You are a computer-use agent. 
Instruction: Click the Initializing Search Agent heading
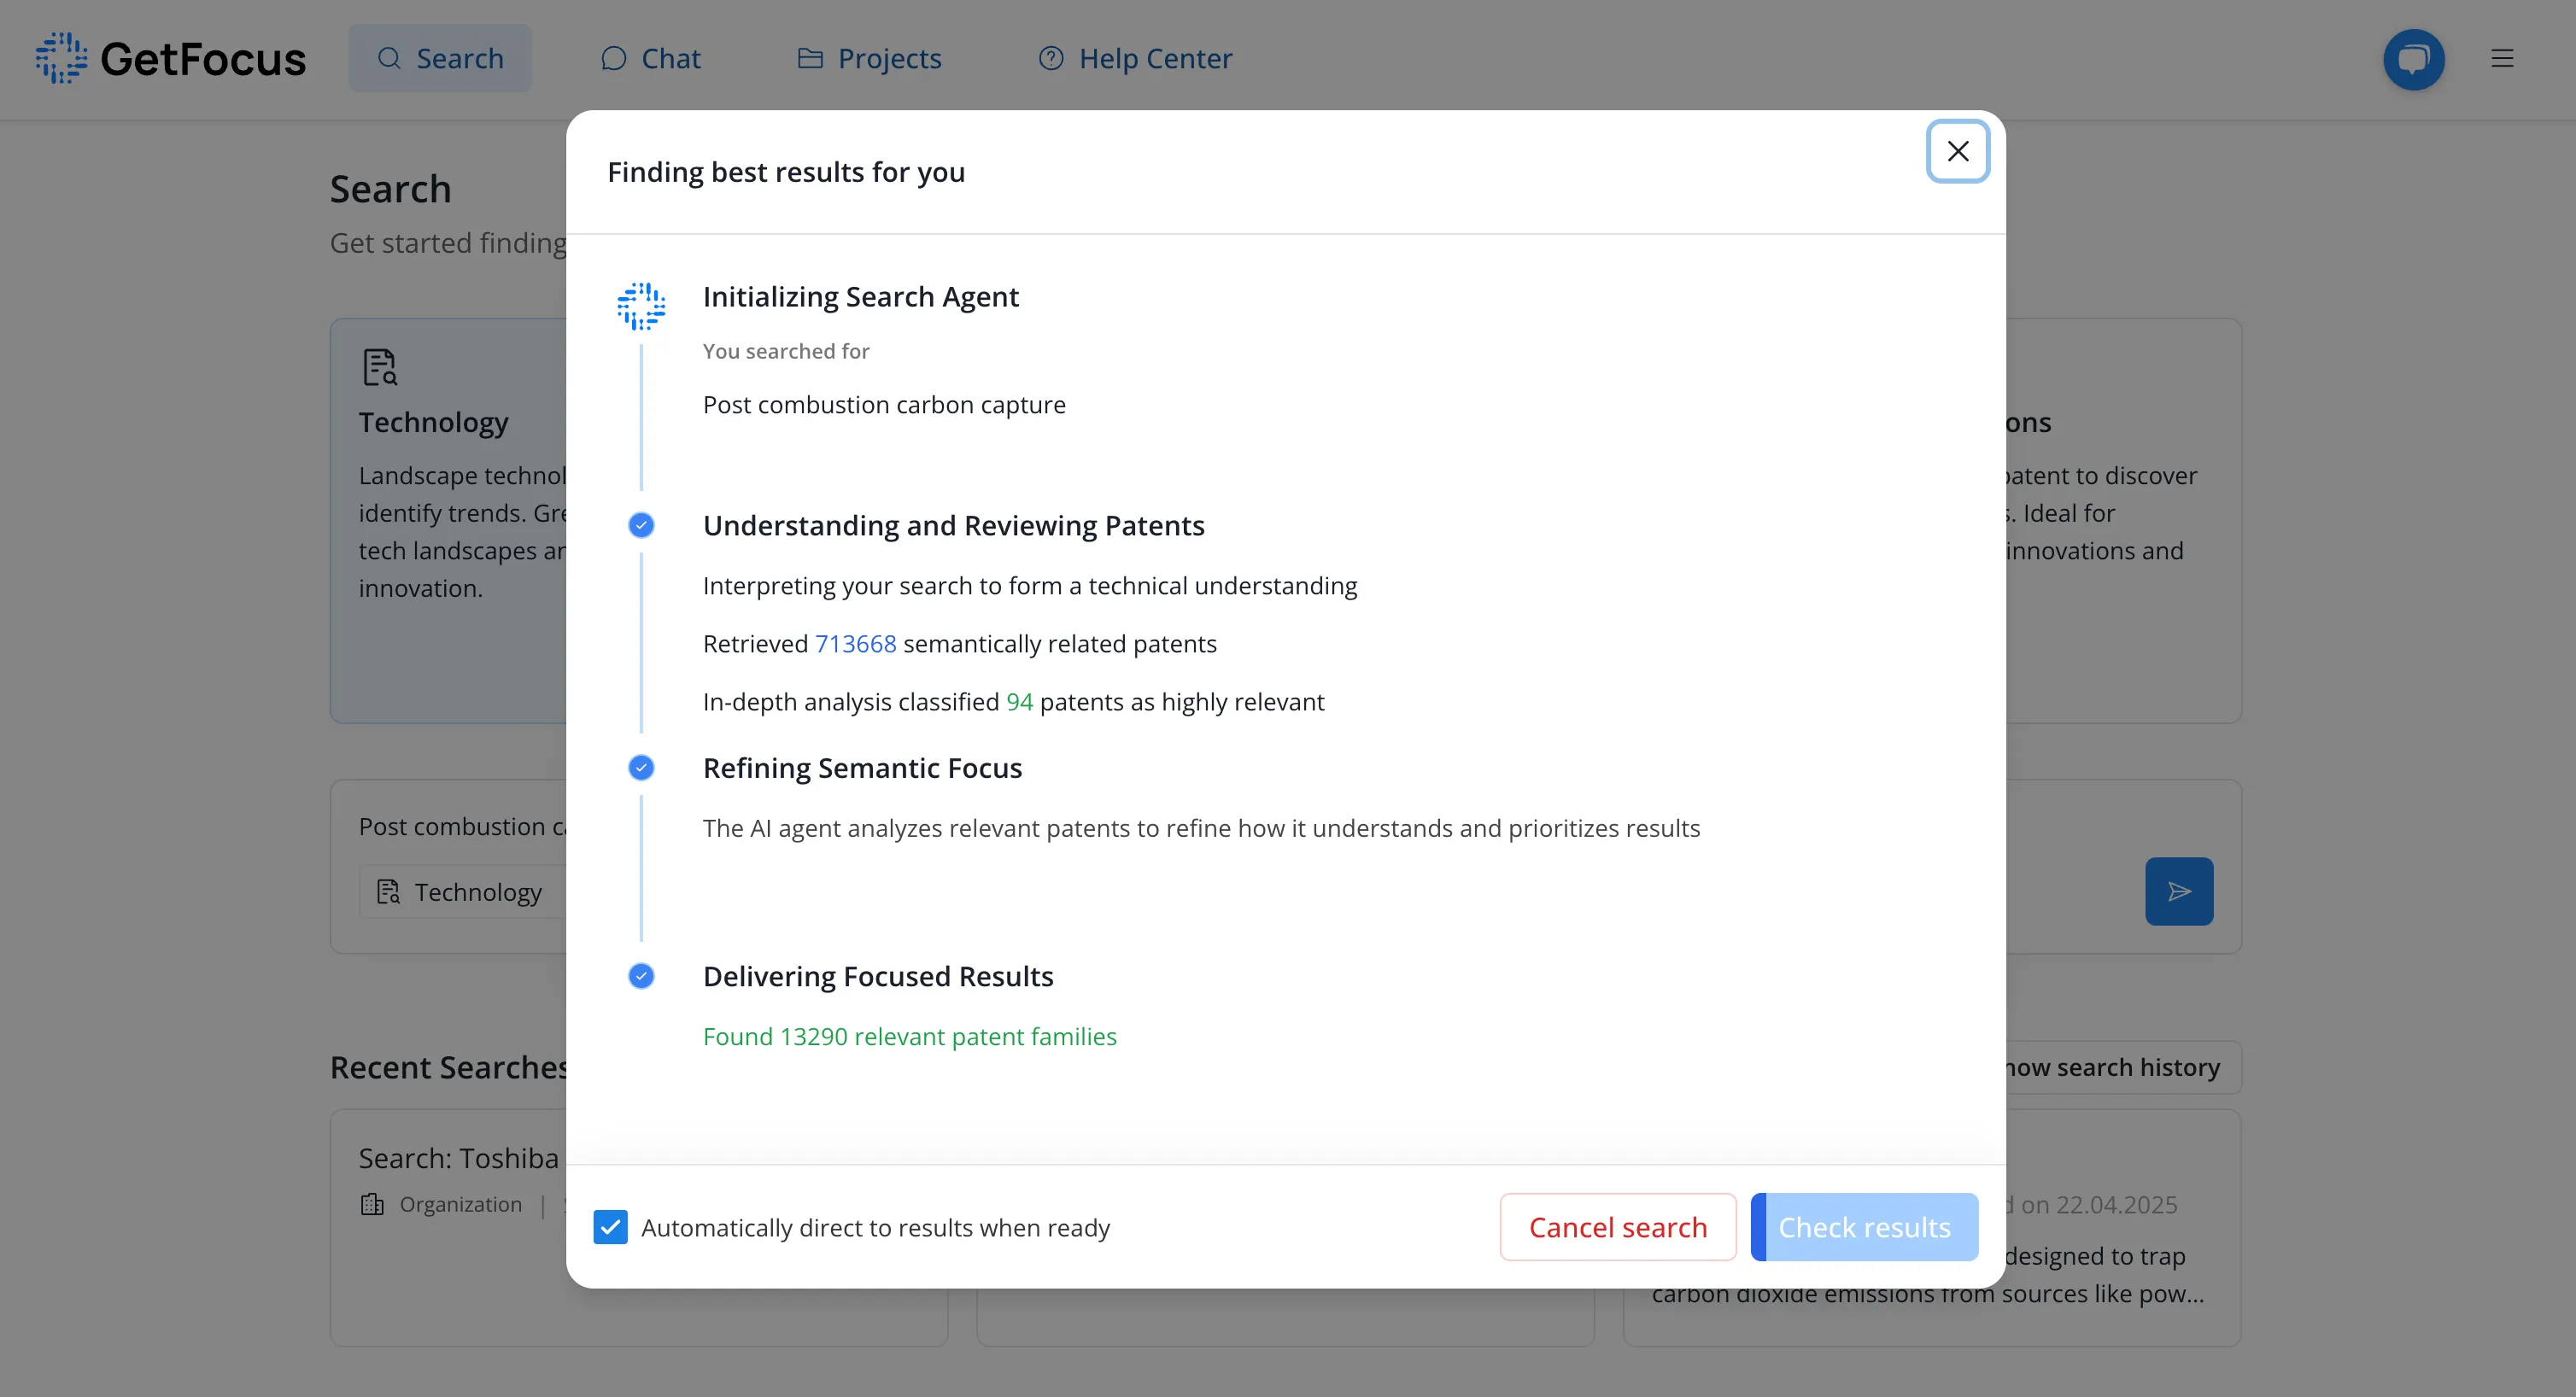(860, 296)
